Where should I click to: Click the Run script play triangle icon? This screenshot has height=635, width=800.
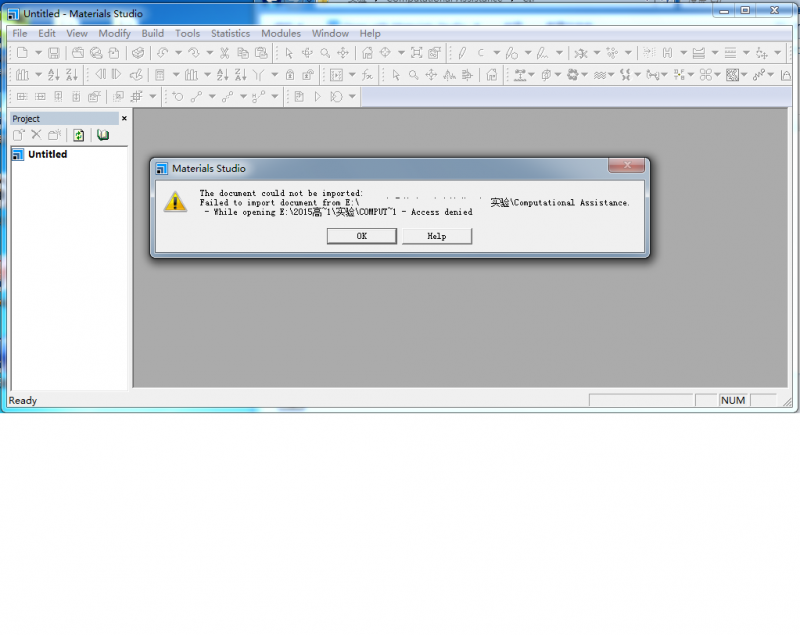(317, 97)
